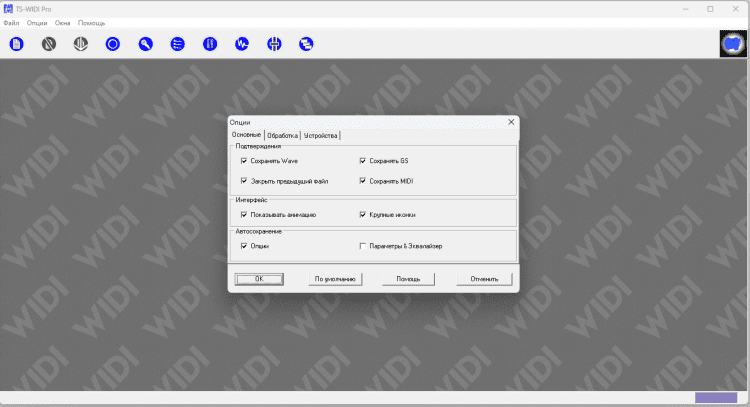Viewport: 750px width, 407px height.
Task: Enable Параметры & Эквалайзер autosave checkbox
Action: 363,246
